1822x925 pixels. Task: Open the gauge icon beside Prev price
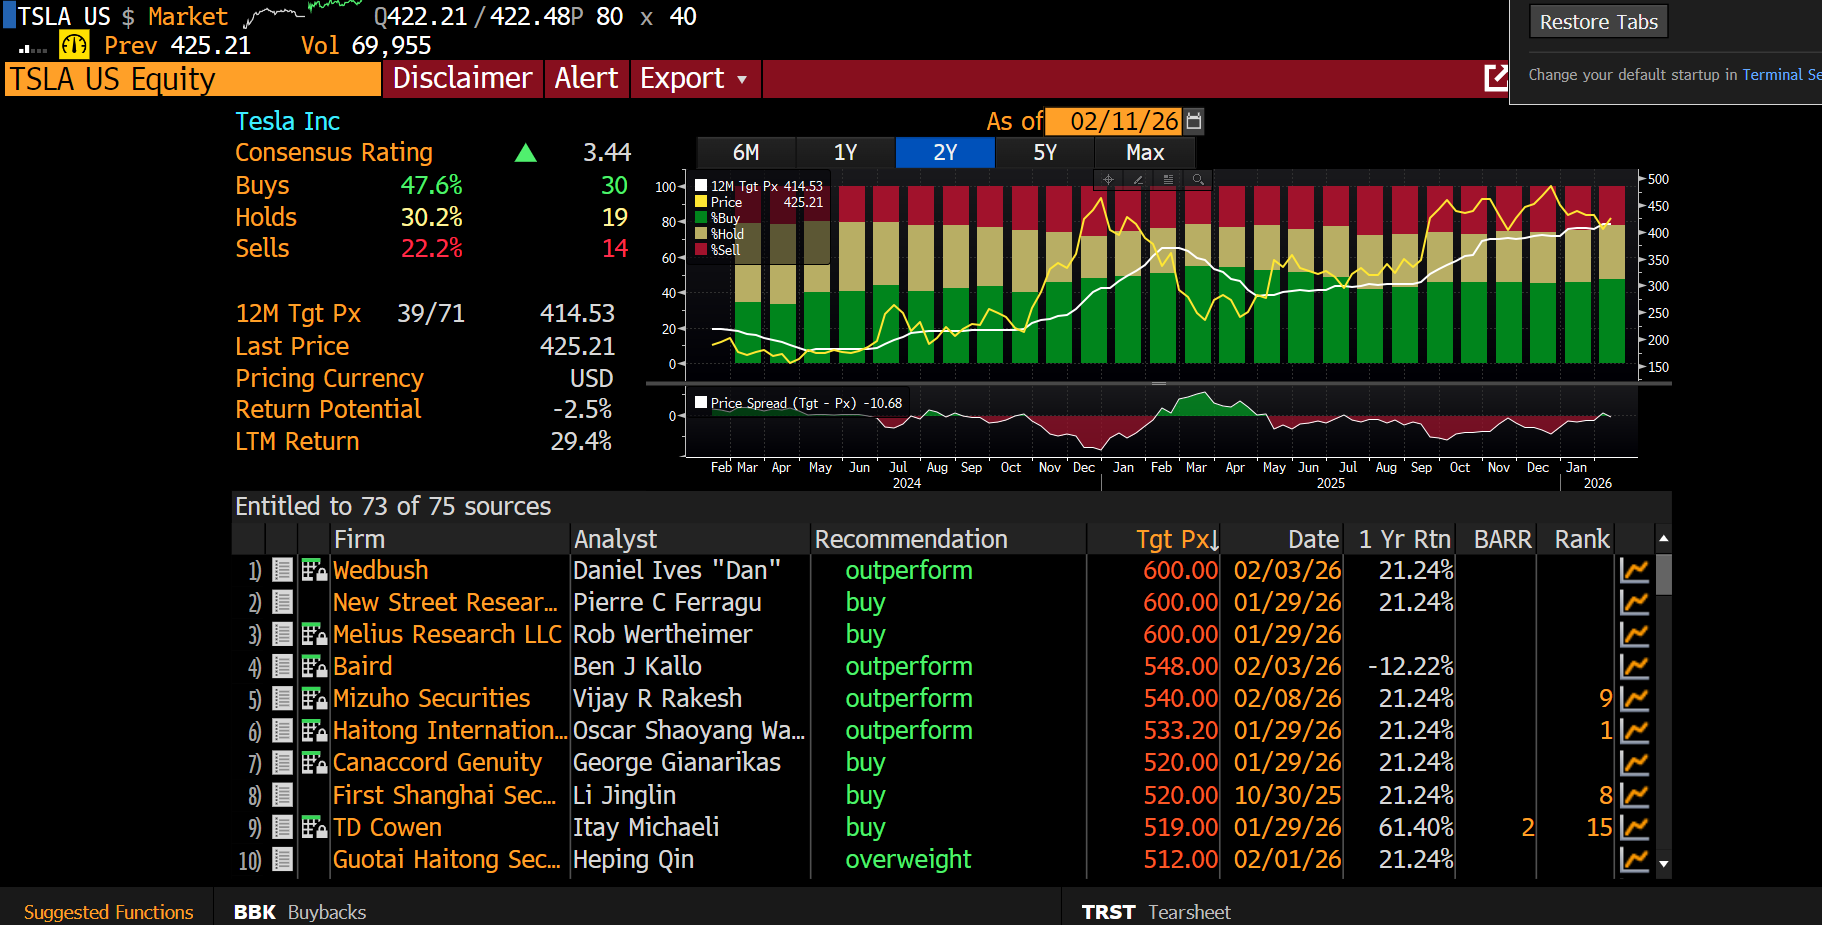[74, 45]
